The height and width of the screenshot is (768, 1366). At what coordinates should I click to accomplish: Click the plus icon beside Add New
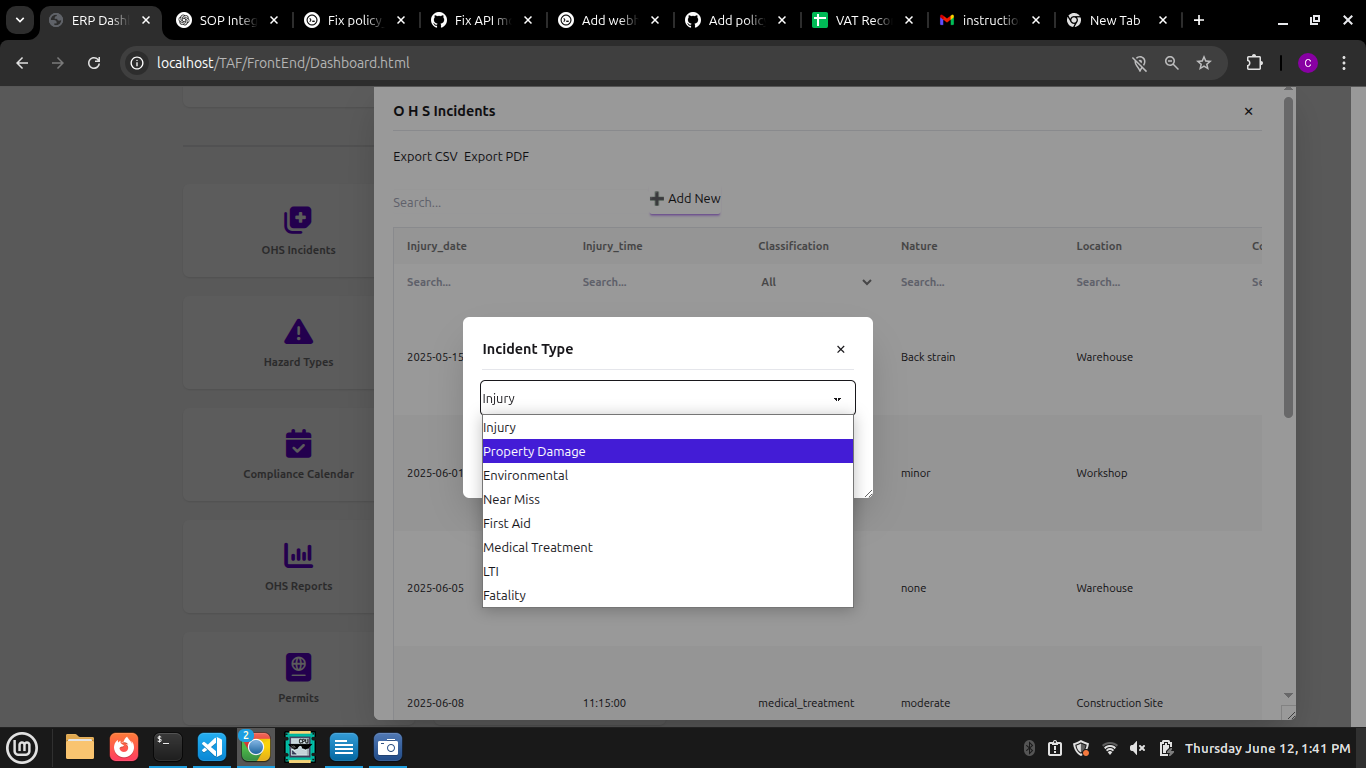657,199
